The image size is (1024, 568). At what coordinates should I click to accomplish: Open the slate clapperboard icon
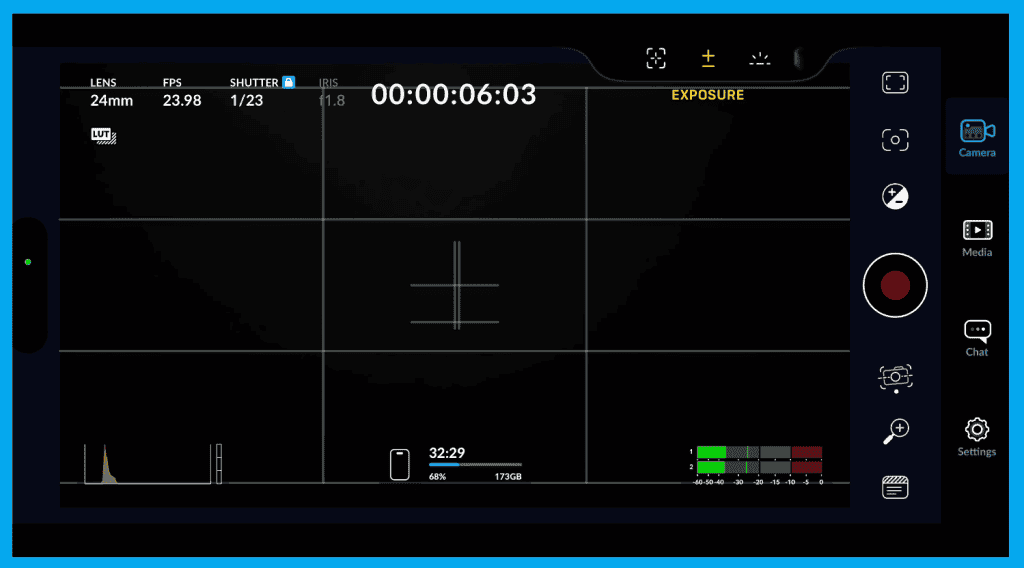(x=895, y=487)
